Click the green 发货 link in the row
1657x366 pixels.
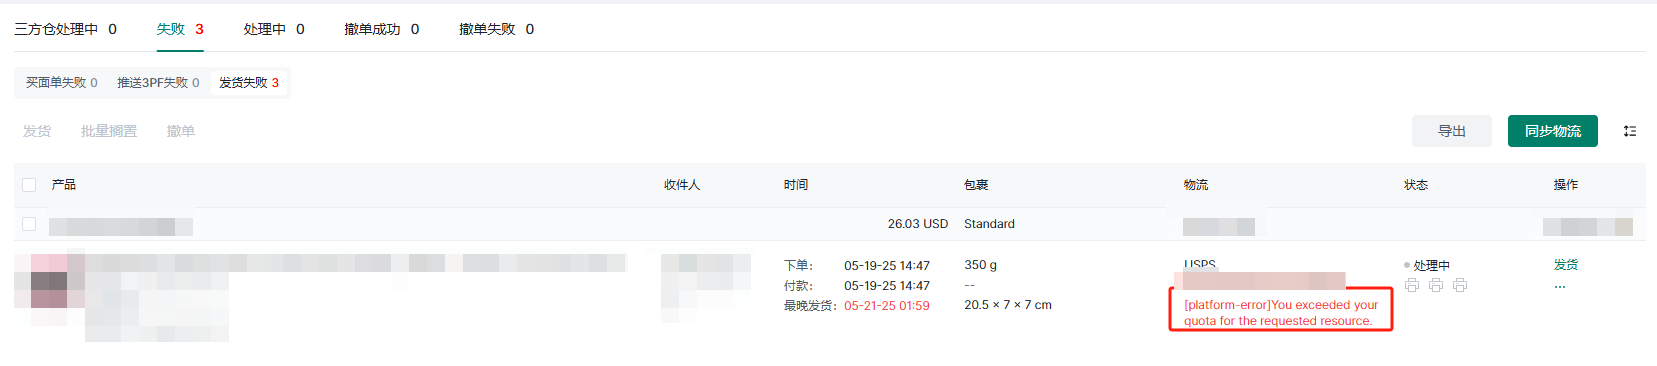pyautogui.click(x=1566, y=265)
